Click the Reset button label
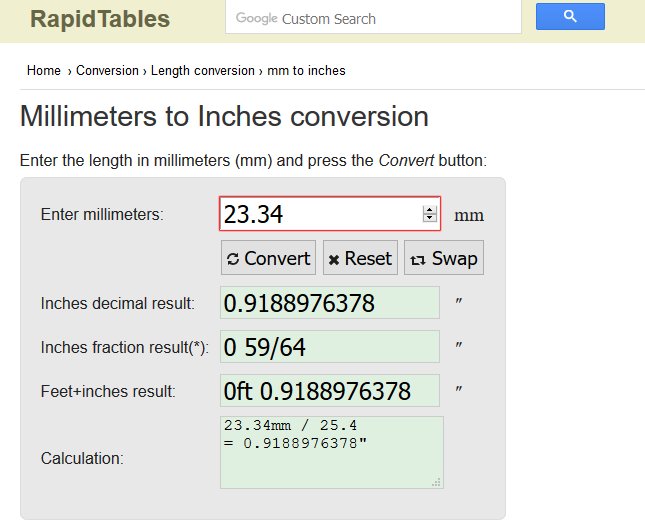This screenshot has height=526, width=645. (x=368, y=258)
